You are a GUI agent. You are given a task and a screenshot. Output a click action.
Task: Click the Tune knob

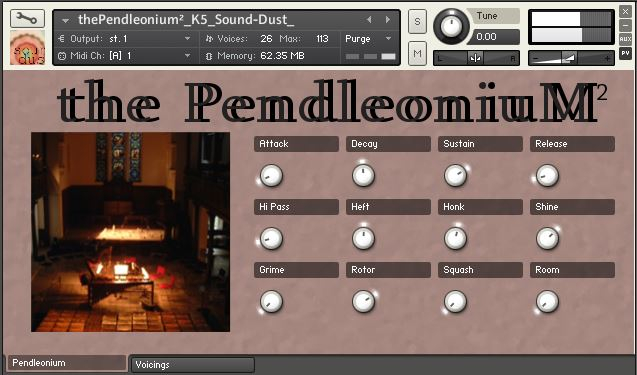point(451,26)
